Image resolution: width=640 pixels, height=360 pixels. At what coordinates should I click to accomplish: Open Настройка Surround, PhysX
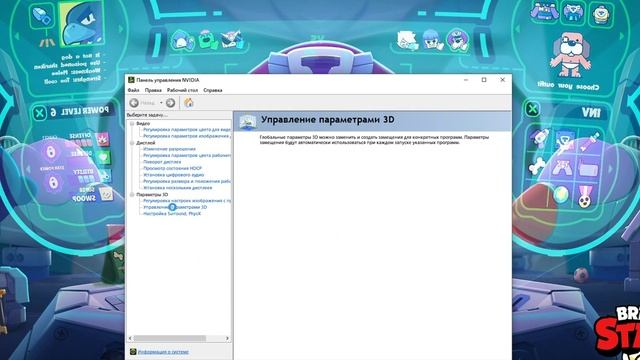pos(172,213)
